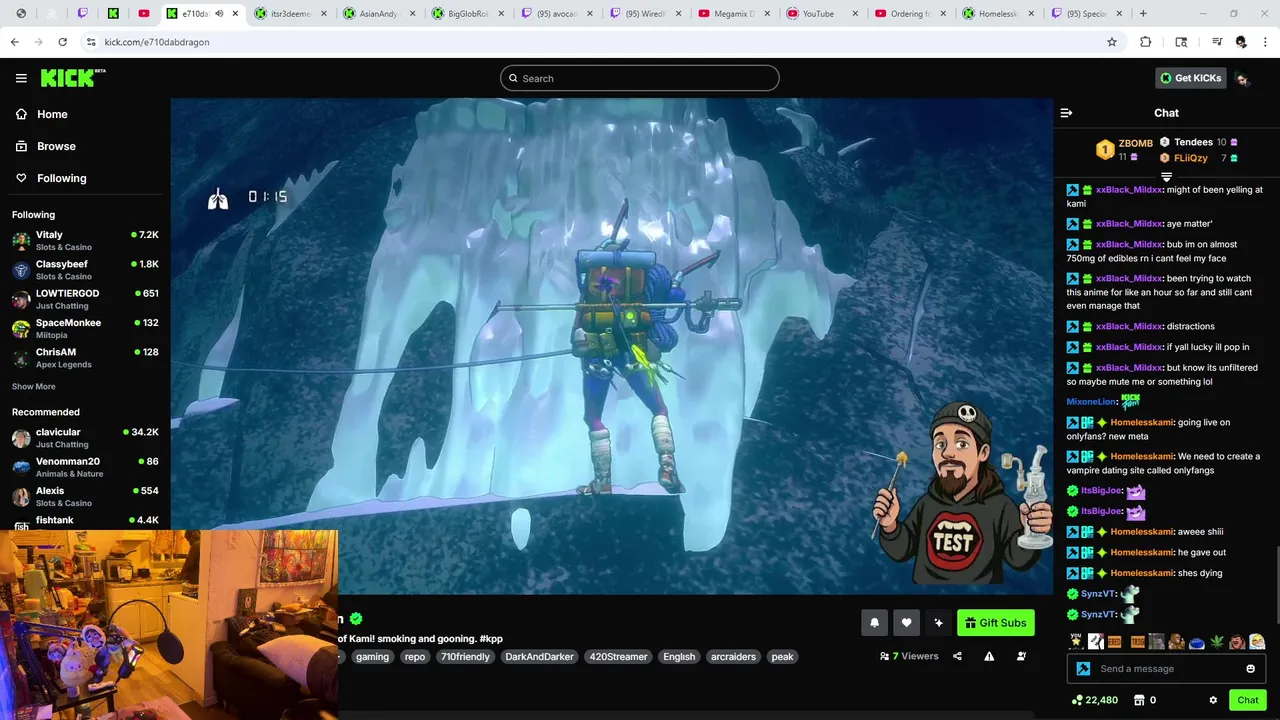
Task: Expand the leaderboard under top gifters
Action: (x=1166, y=177)
